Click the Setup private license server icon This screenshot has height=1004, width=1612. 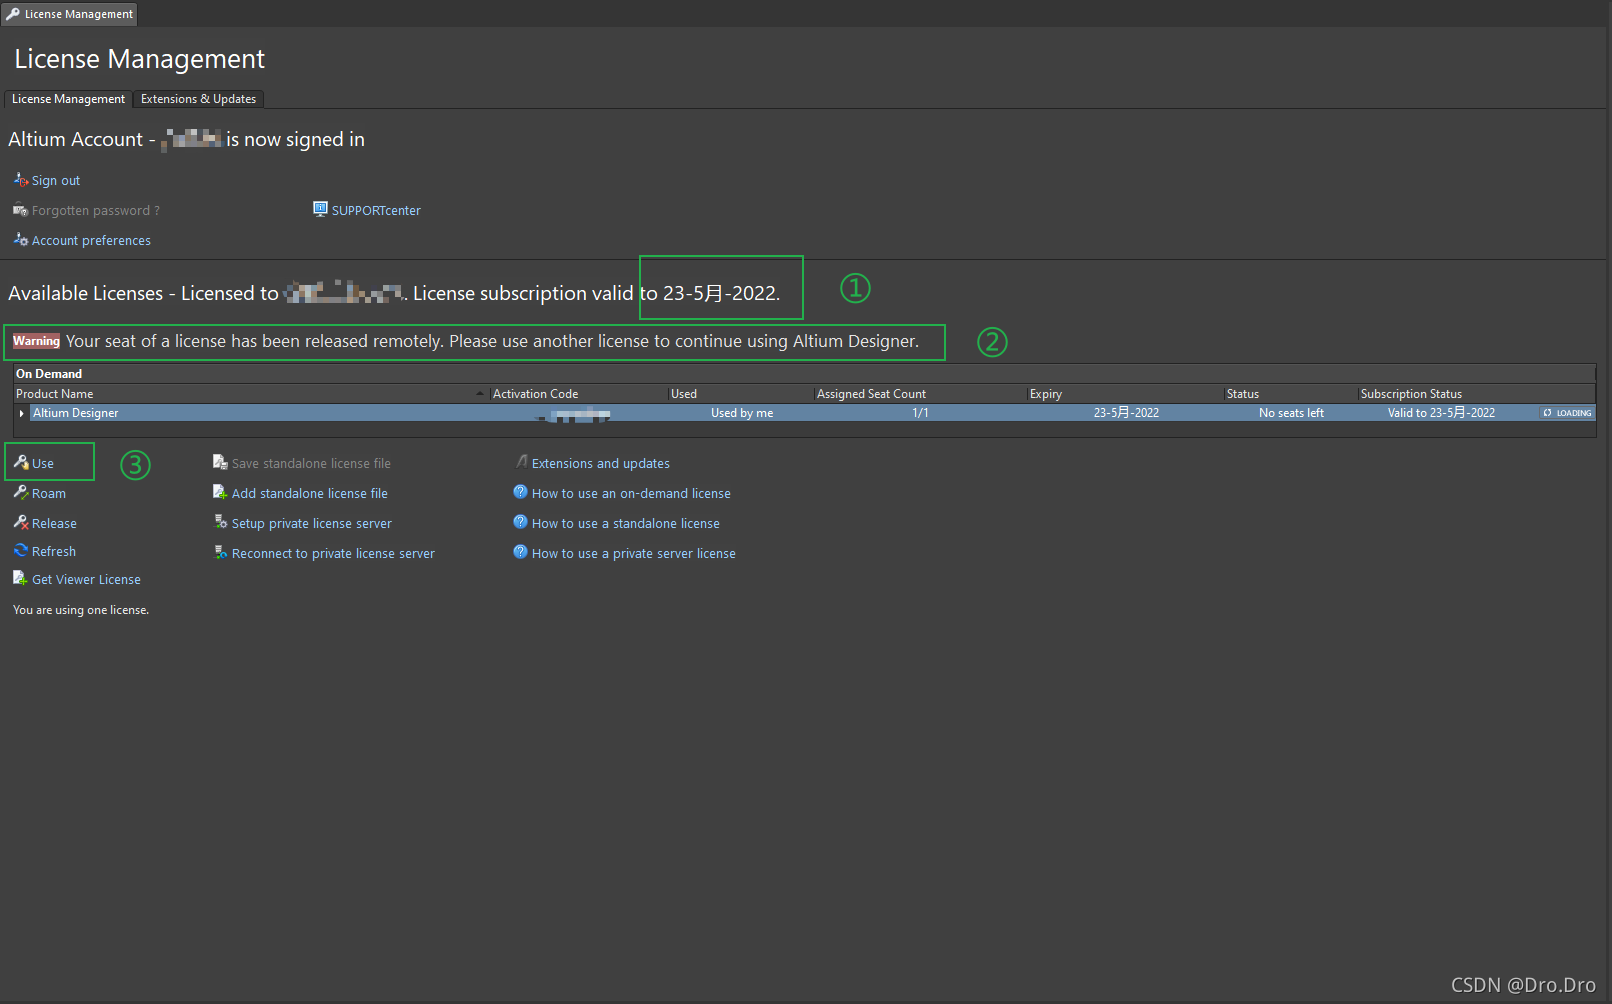(x=221, y=522)
